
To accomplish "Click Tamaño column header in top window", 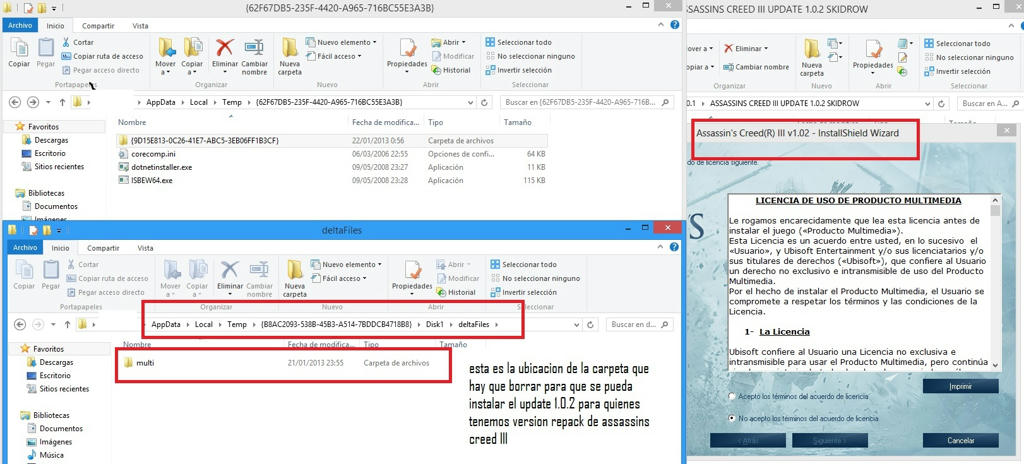I will pos(517,122).
